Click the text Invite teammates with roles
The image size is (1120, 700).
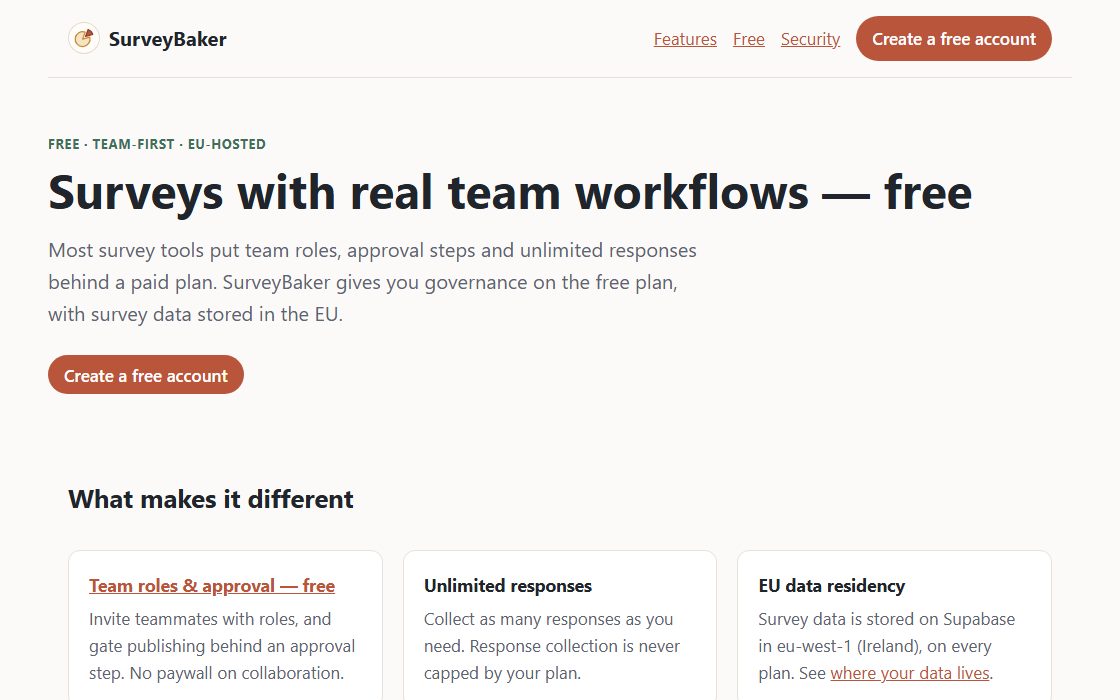(x=210, y=619)
